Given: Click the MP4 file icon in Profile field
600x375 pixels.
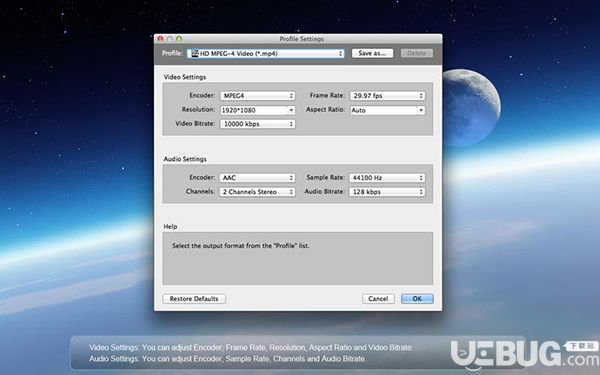Looking at the screenshot, I should pos(195,54).
